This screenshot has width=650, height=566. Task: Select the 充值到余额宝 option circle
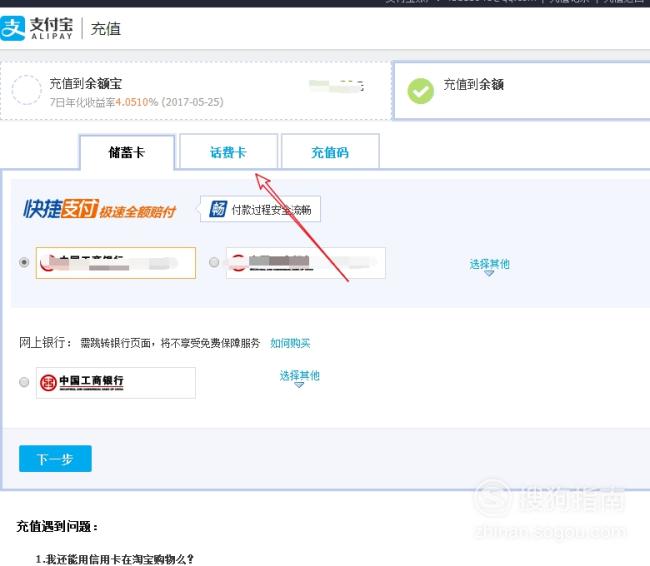26,90
